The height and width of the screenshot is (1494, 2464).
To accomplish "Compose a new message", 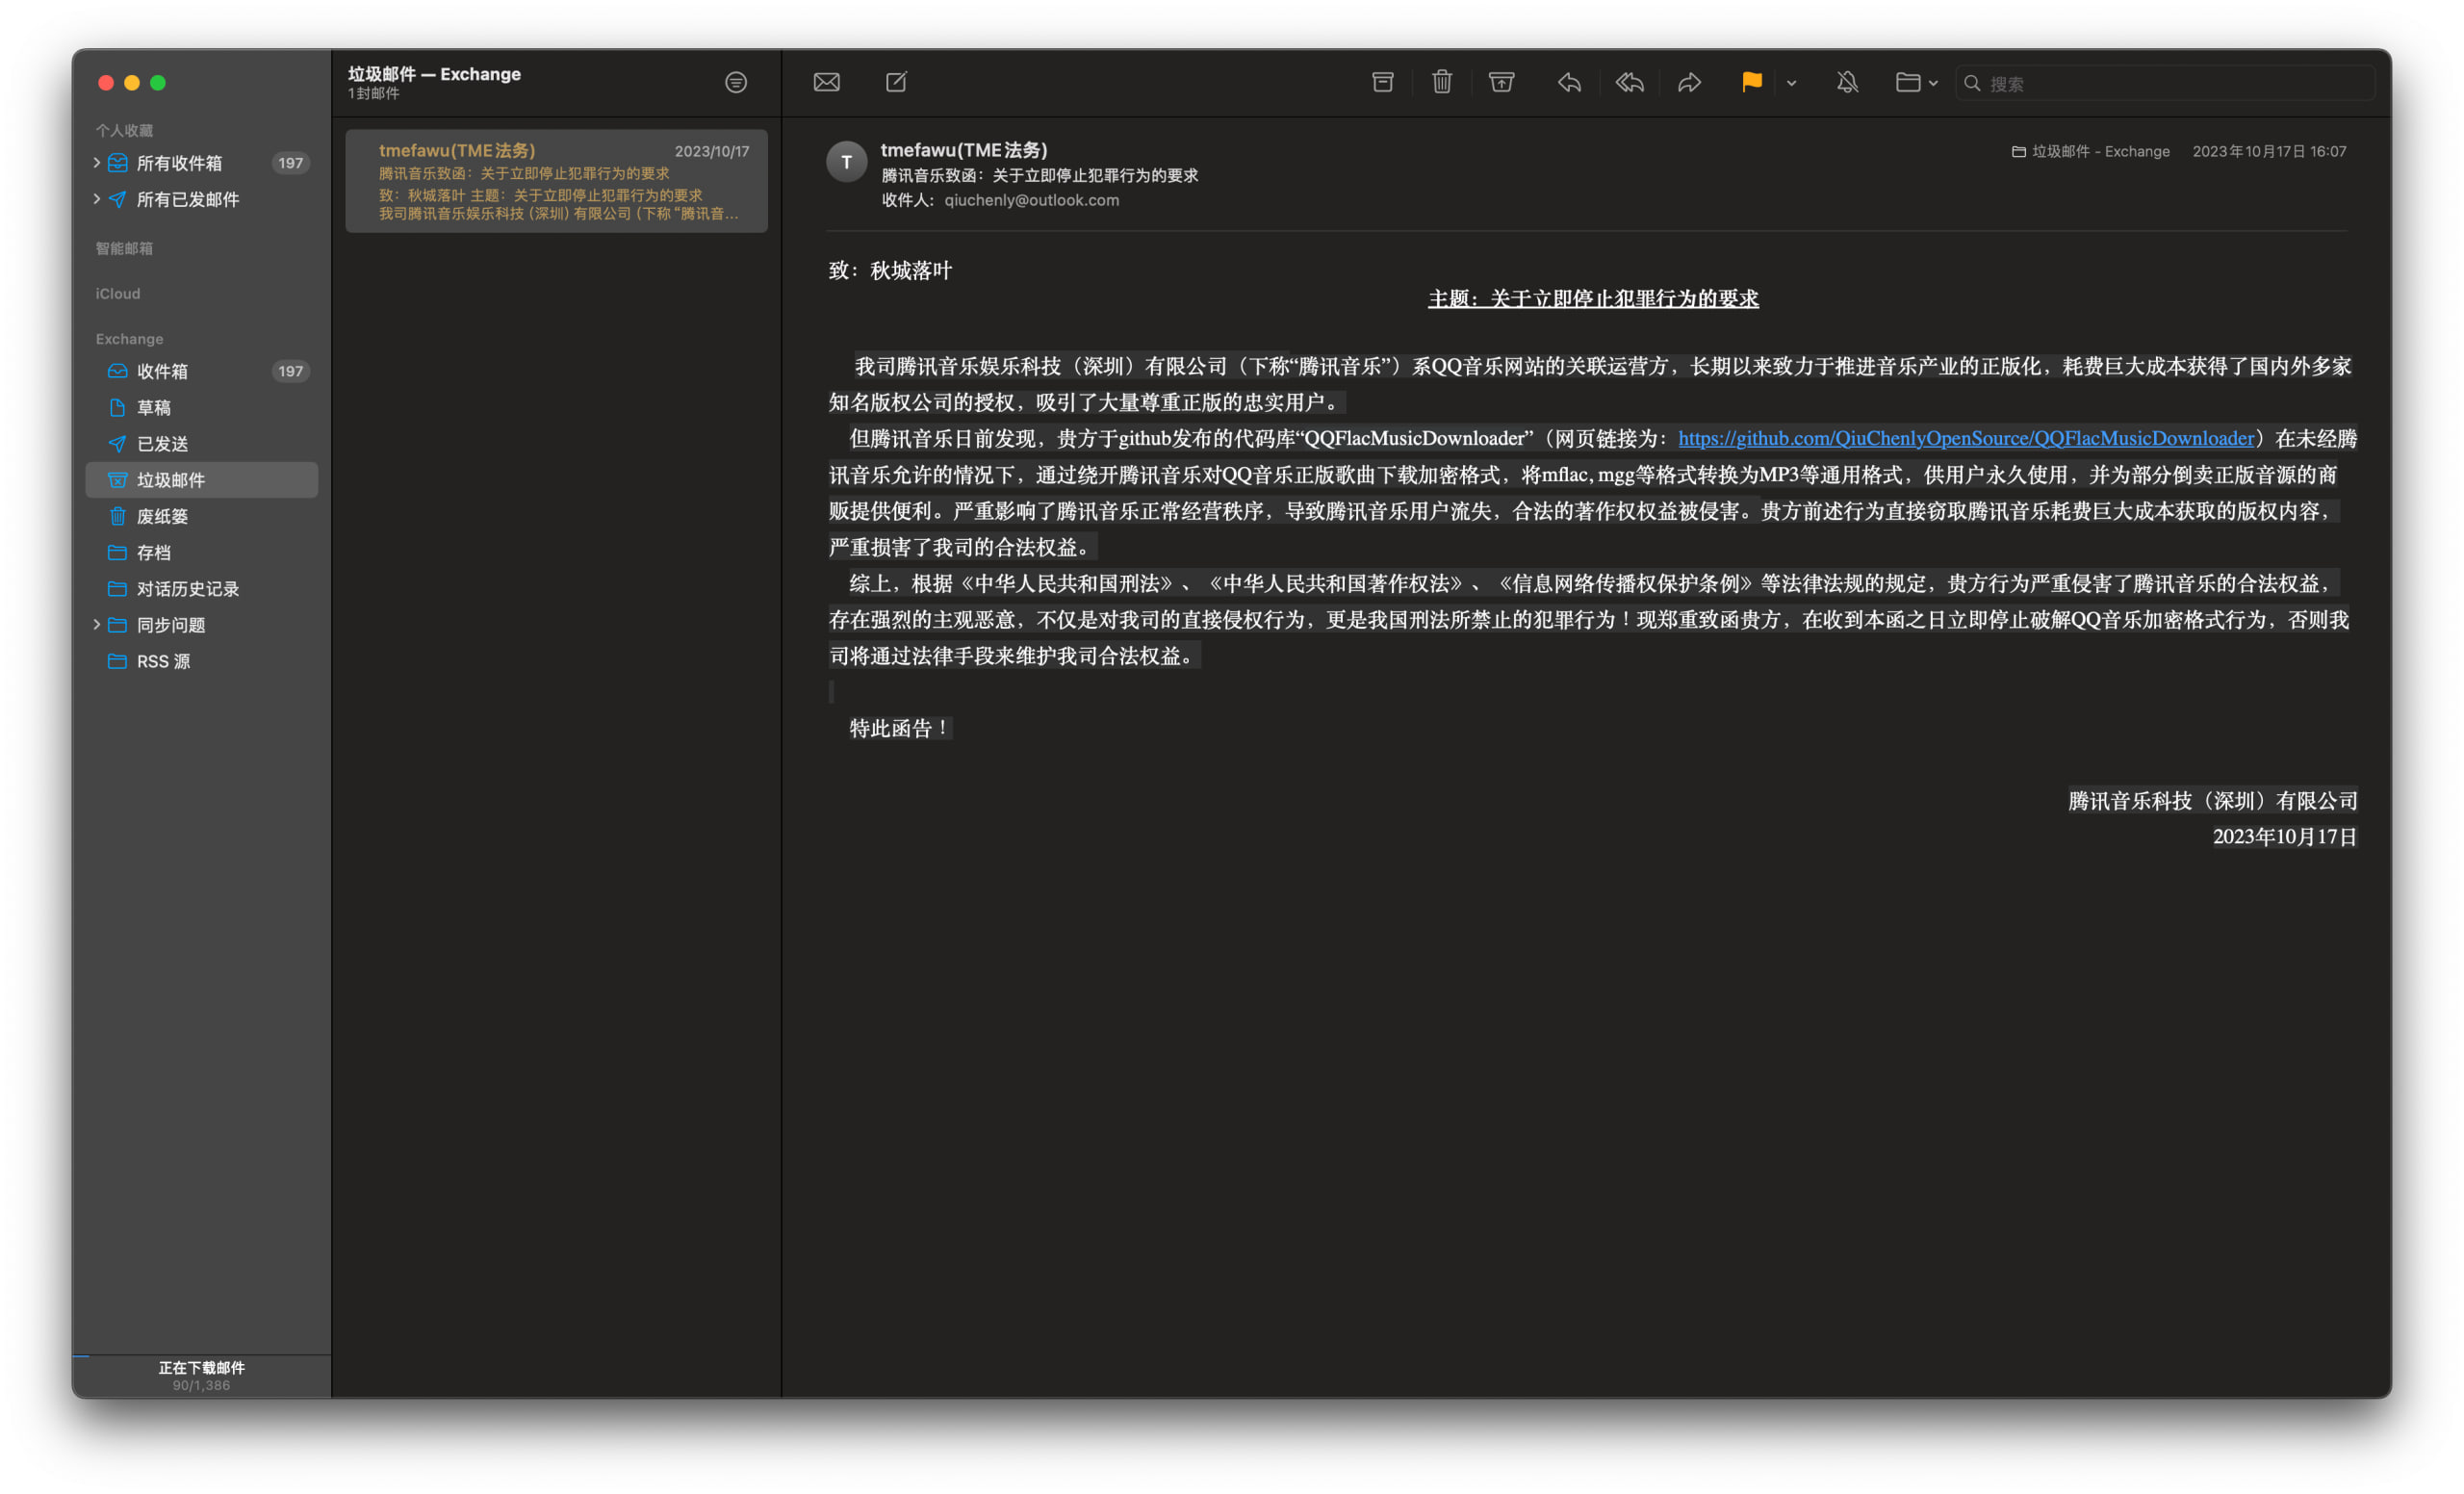I will tap(896, 82).
